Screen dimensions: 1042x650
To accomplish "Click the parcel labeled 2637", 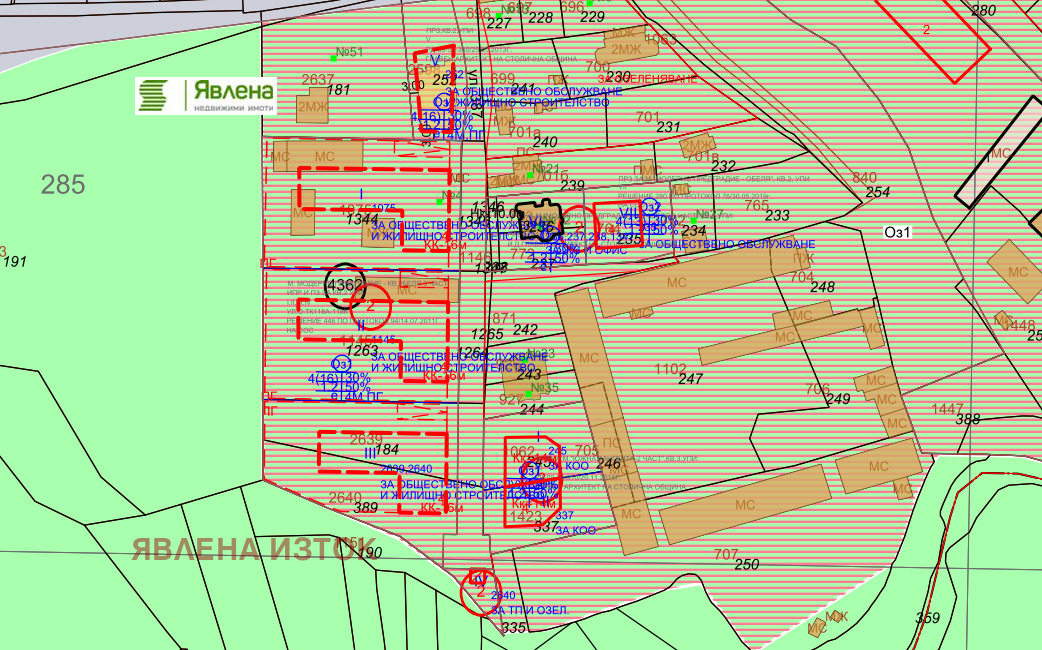I will [x=317, y=80].
